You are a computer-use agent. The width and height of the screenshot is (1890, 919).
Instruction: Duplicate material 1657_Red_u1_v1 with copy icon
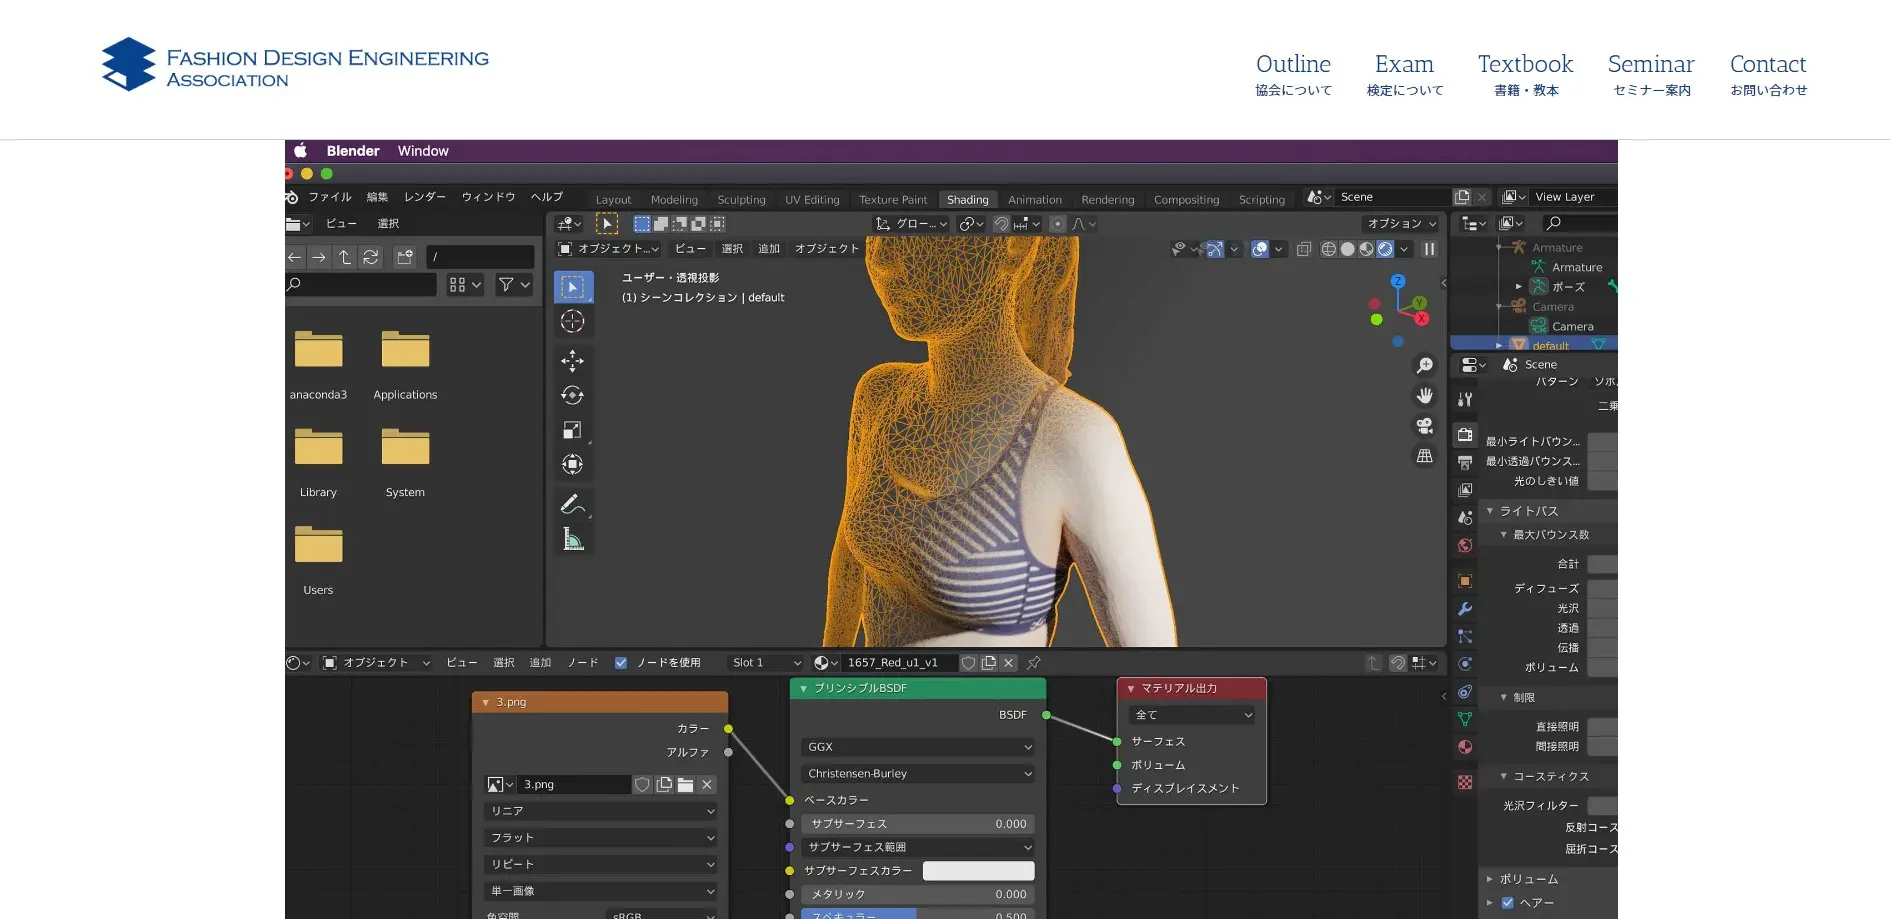tap(989, 663)
